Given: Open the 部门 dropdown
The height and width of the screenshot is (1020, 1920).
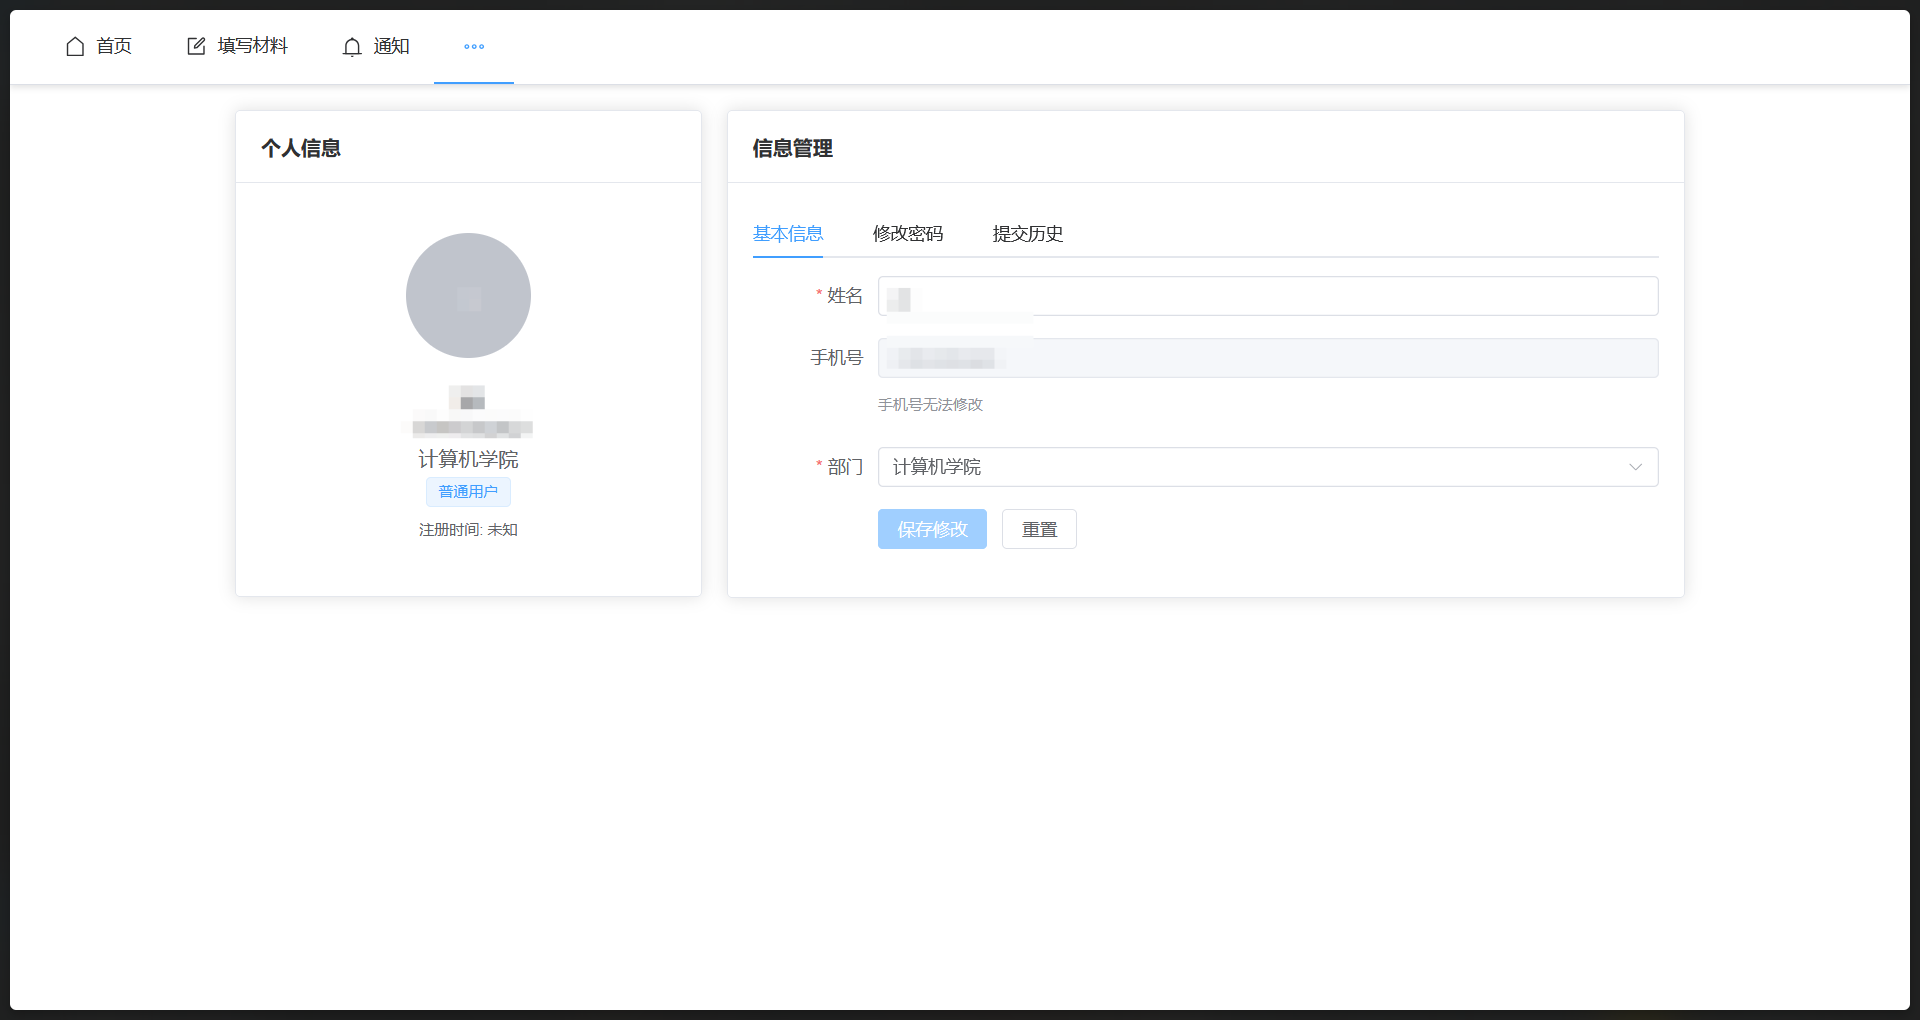Looking at the screenshot, I should 1268,467.
